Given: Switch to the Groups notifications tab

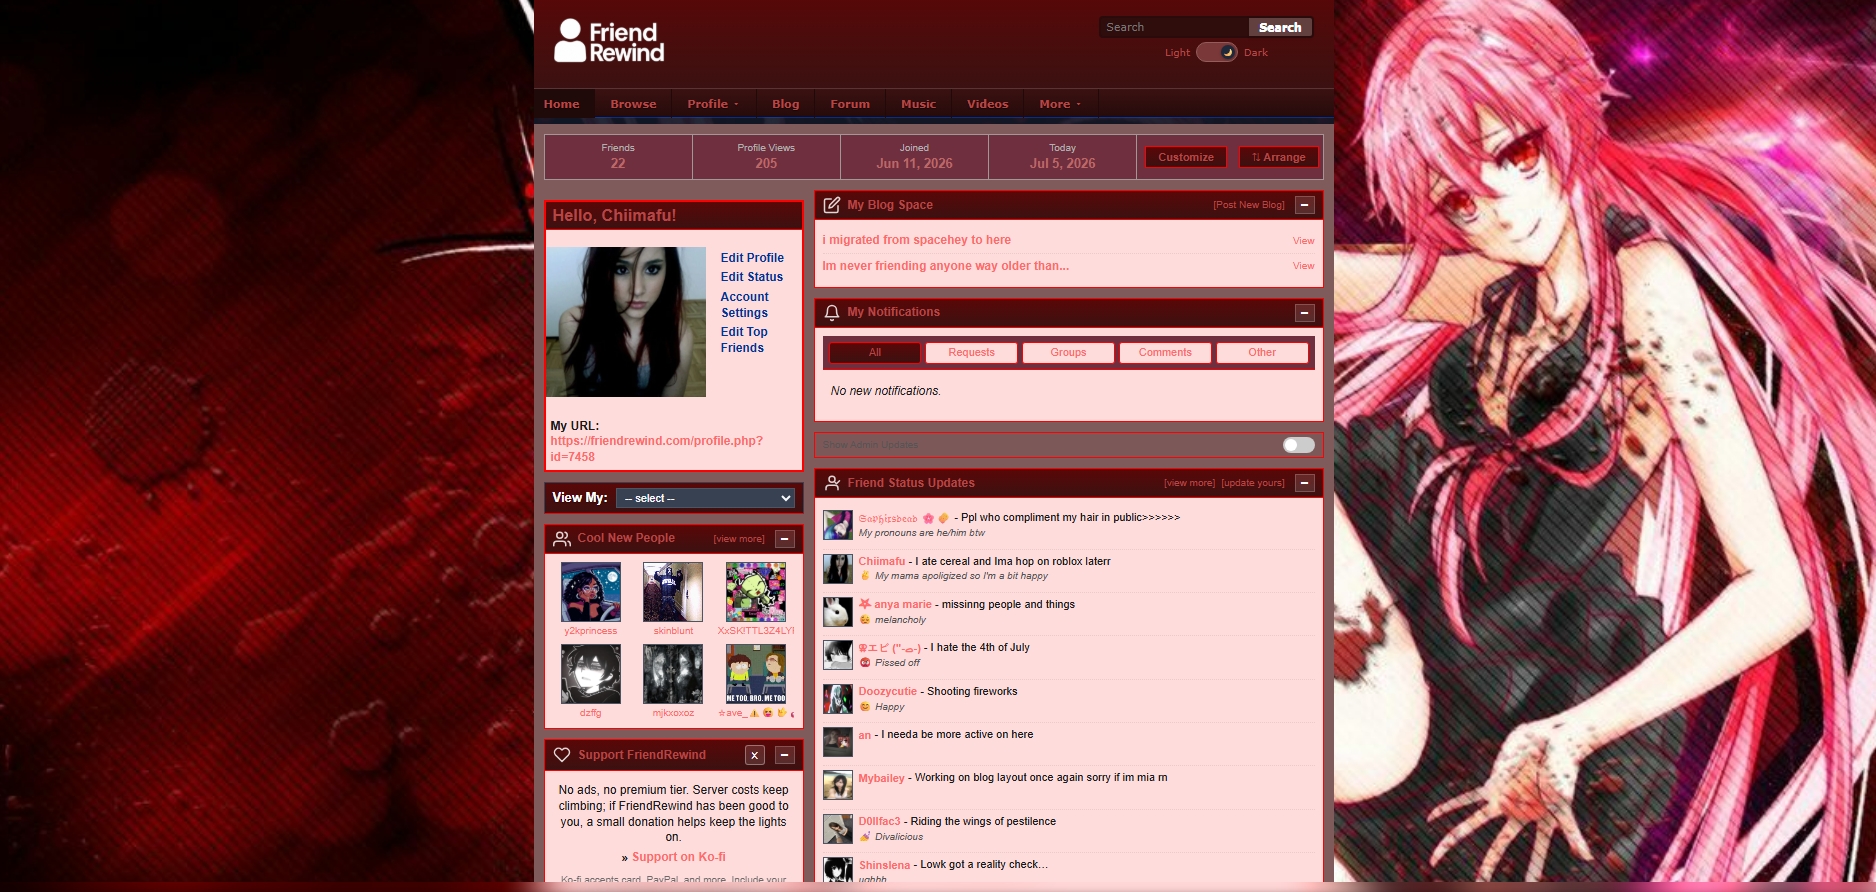Looking at the screenshot, I should tap(1068, 353).
